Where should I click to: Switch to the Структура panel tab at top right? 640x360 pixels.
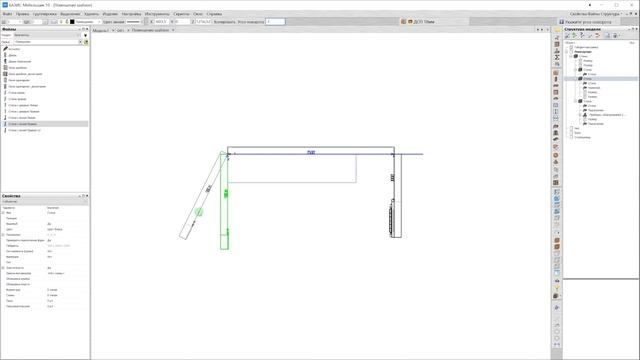coord(611,14)
